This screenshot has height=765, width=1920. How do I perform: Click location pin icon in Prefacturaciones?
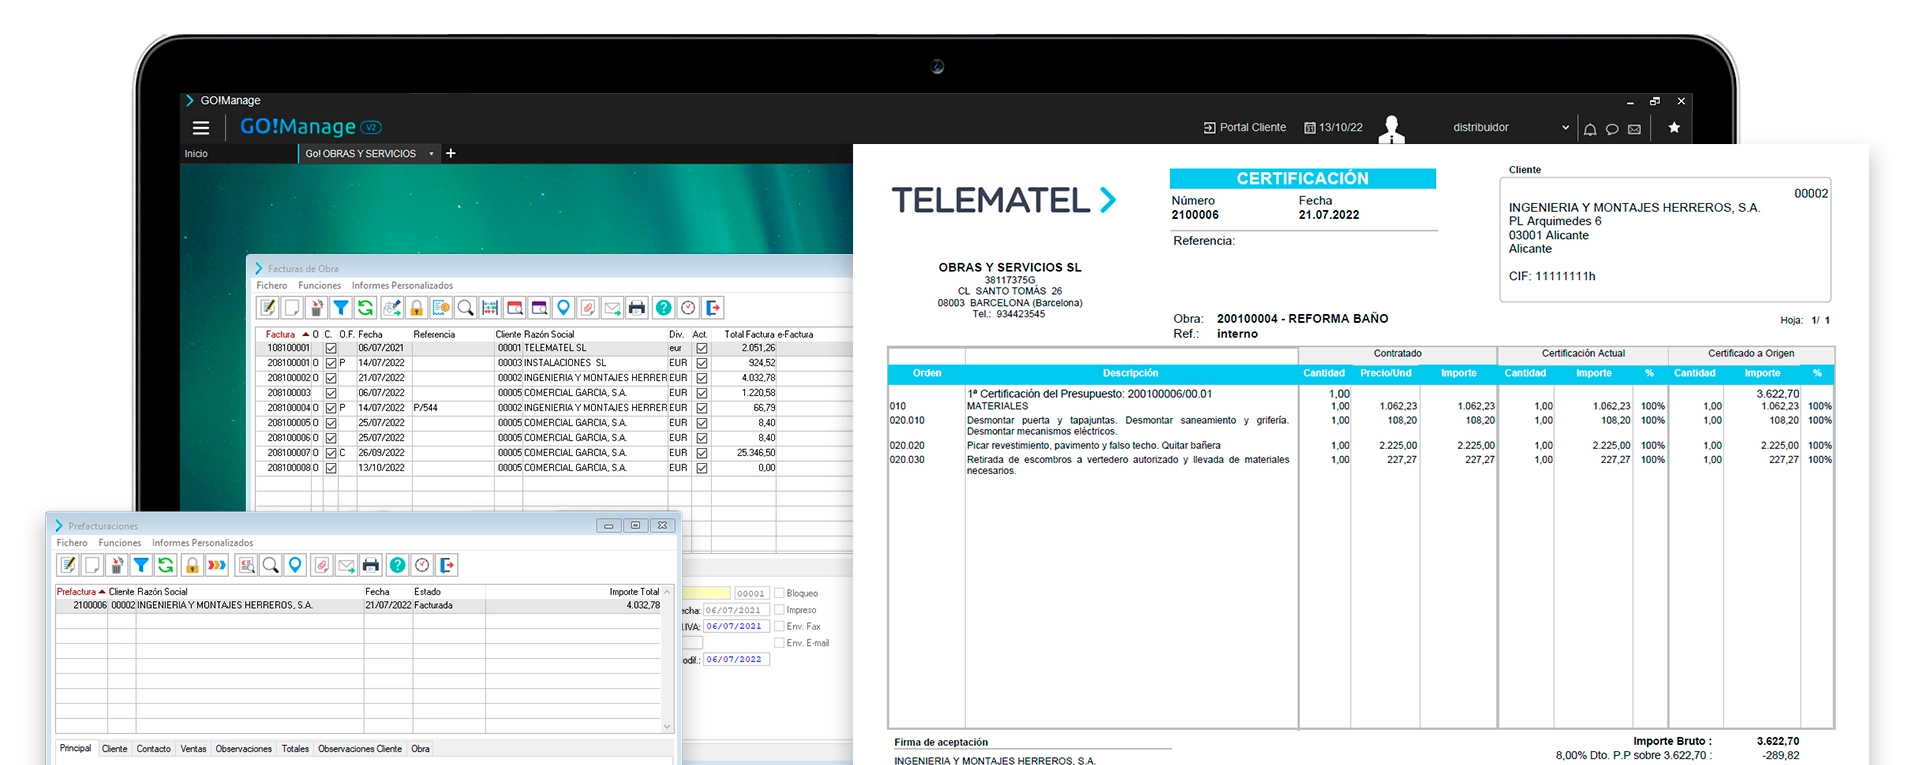click(295, 565)
